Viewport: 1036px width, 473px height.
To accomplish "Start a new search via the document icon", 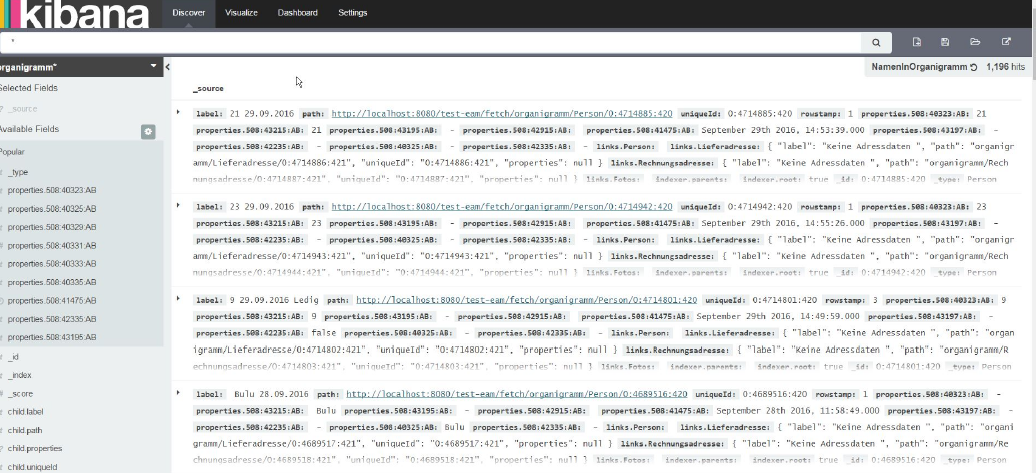I will click(x=917, y=42).
